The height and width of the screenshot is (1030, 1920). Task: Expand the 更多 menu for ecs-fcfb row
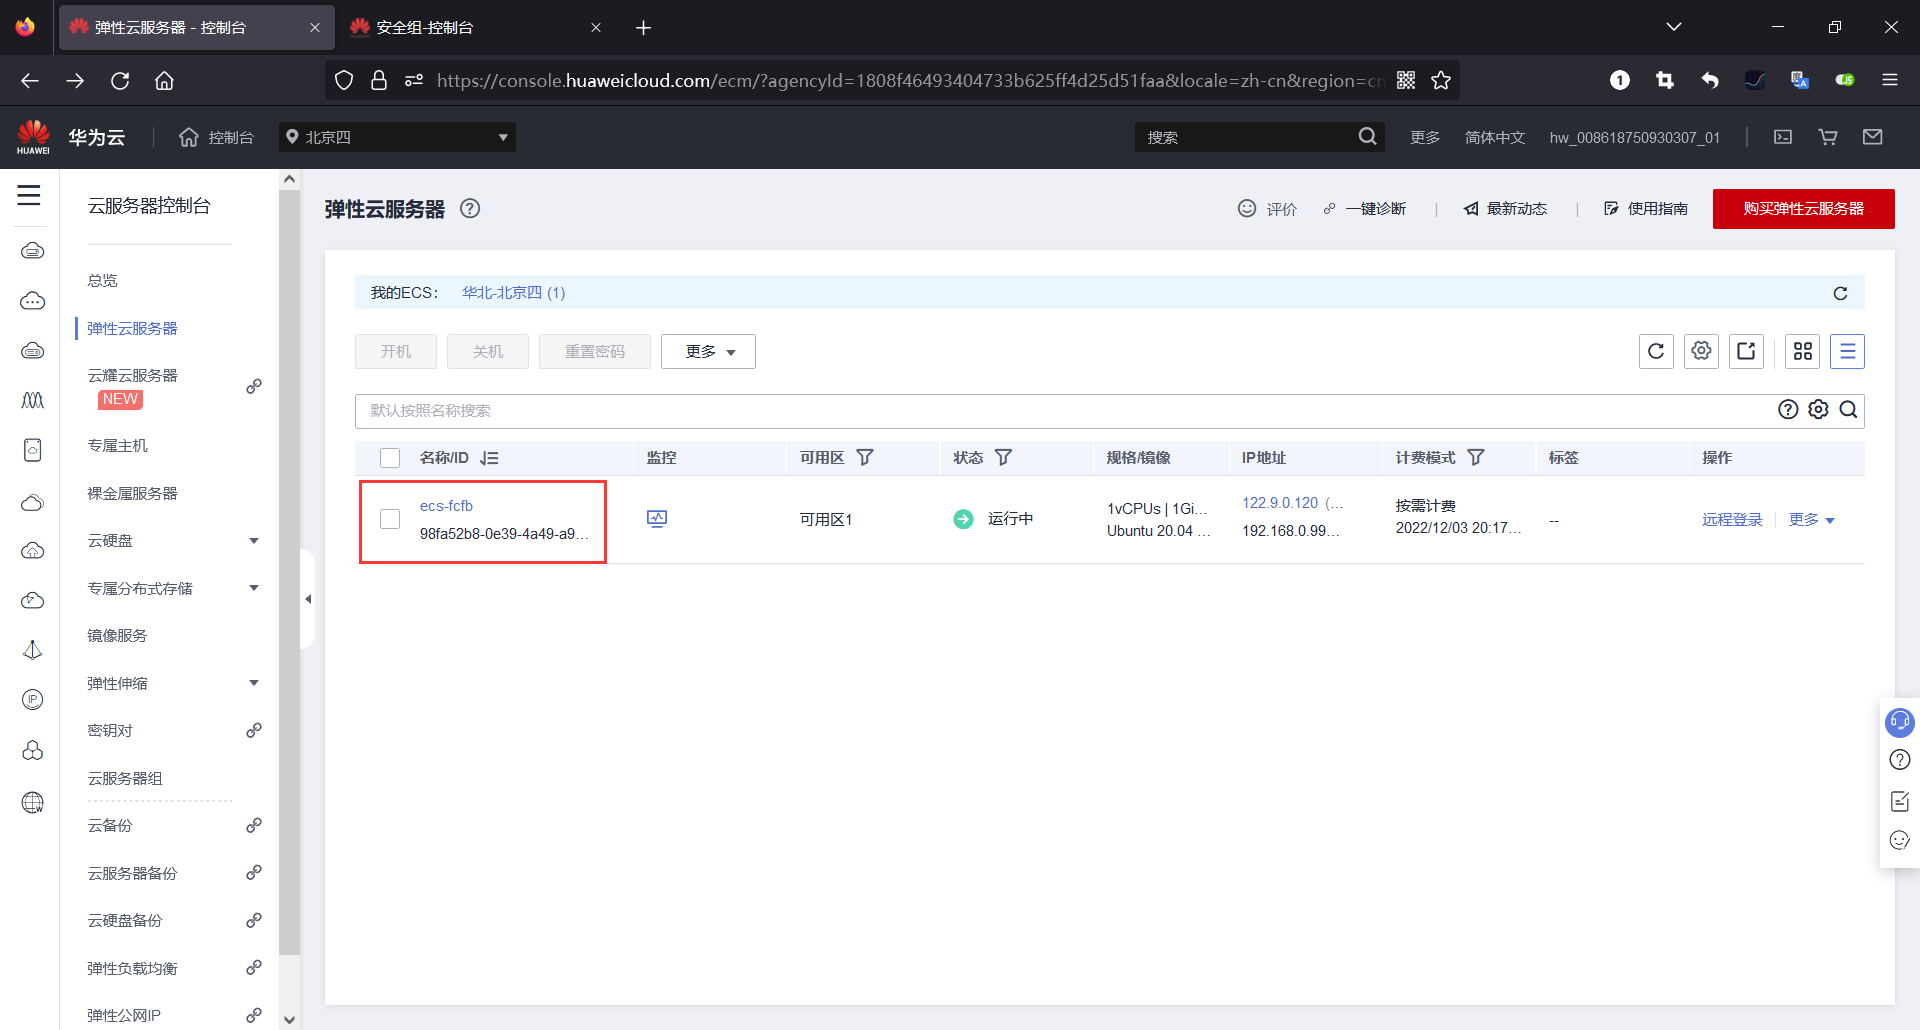tap(1812, 520)
